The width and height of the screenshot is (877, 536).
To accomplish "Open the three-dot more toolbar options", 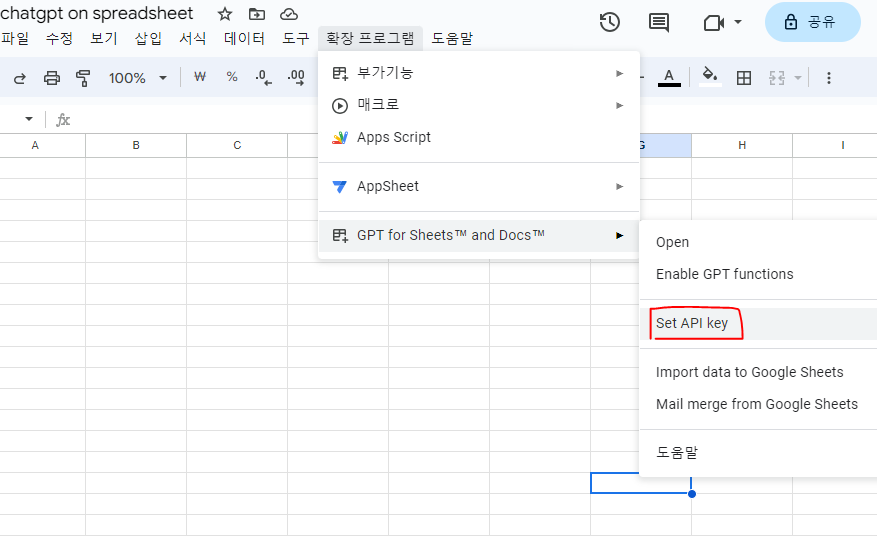I will pos(829,78).
